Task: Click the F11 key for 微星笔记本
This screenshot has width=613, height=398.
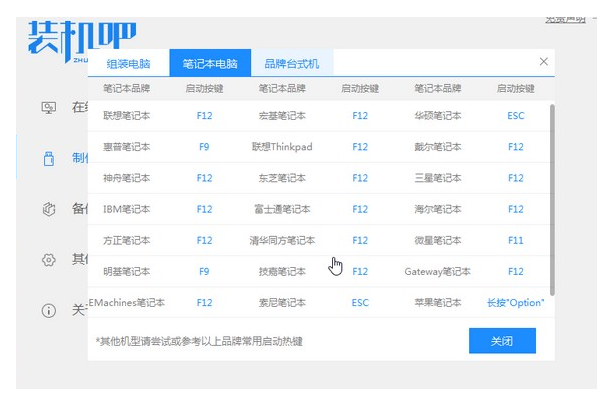Action: 516,240
